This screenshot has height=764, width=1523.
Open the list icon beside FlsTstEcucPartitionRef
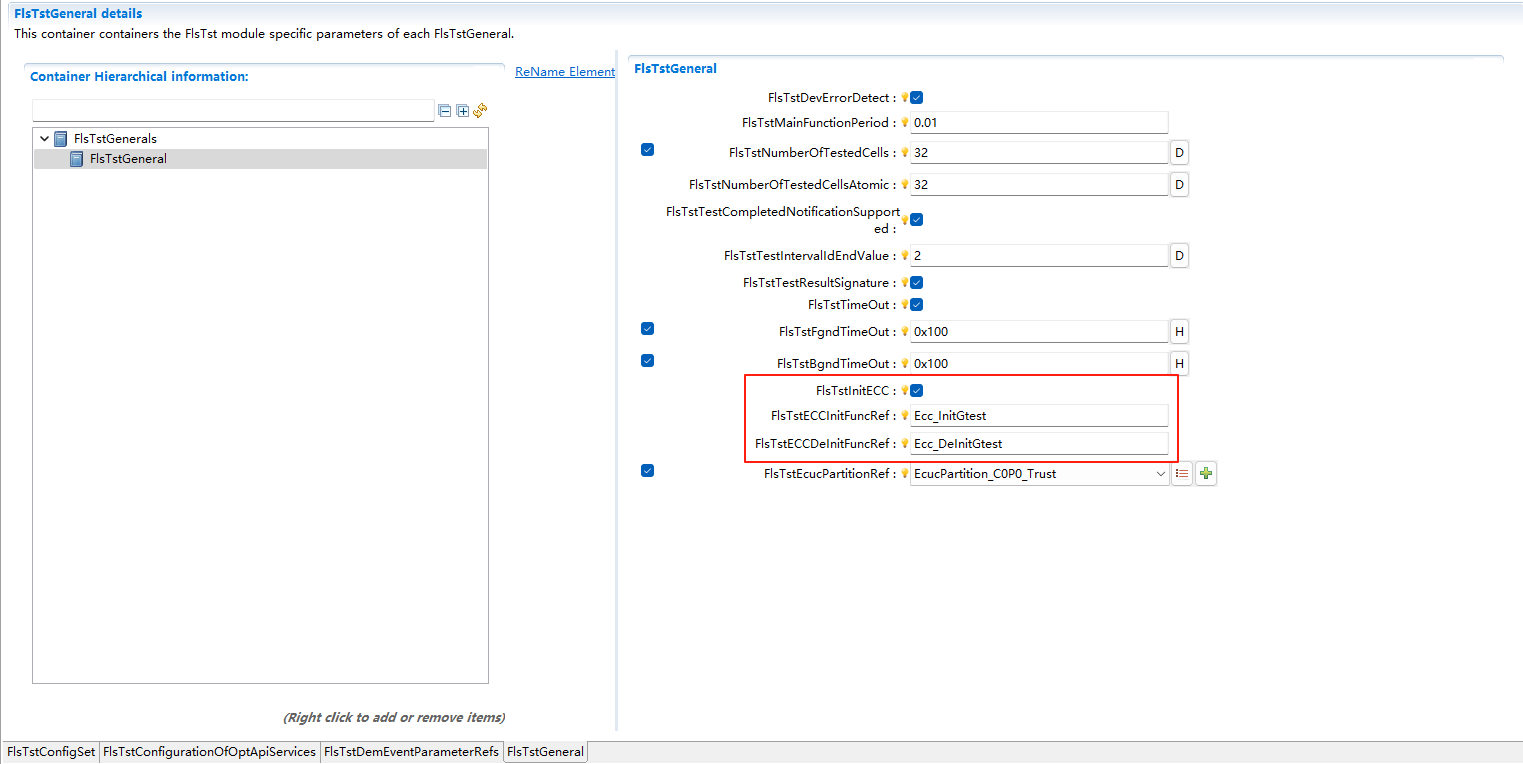1182,473
